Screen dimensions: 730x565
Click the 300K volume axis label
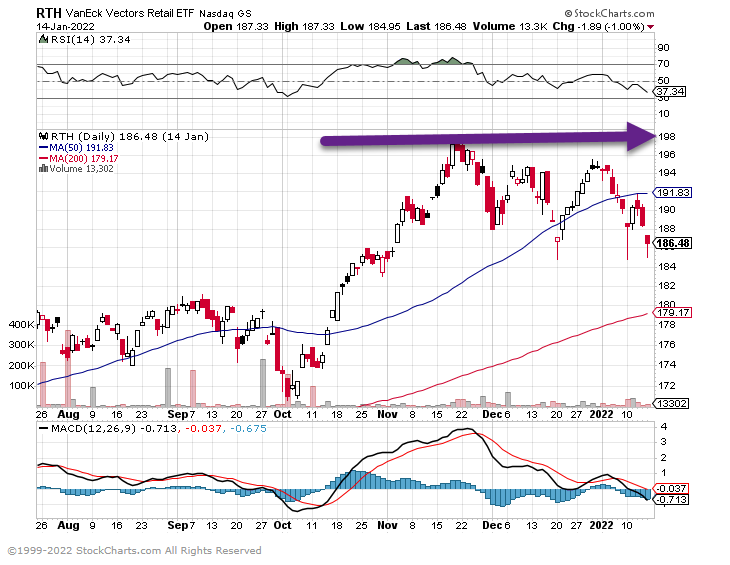[x=22, y=345]
